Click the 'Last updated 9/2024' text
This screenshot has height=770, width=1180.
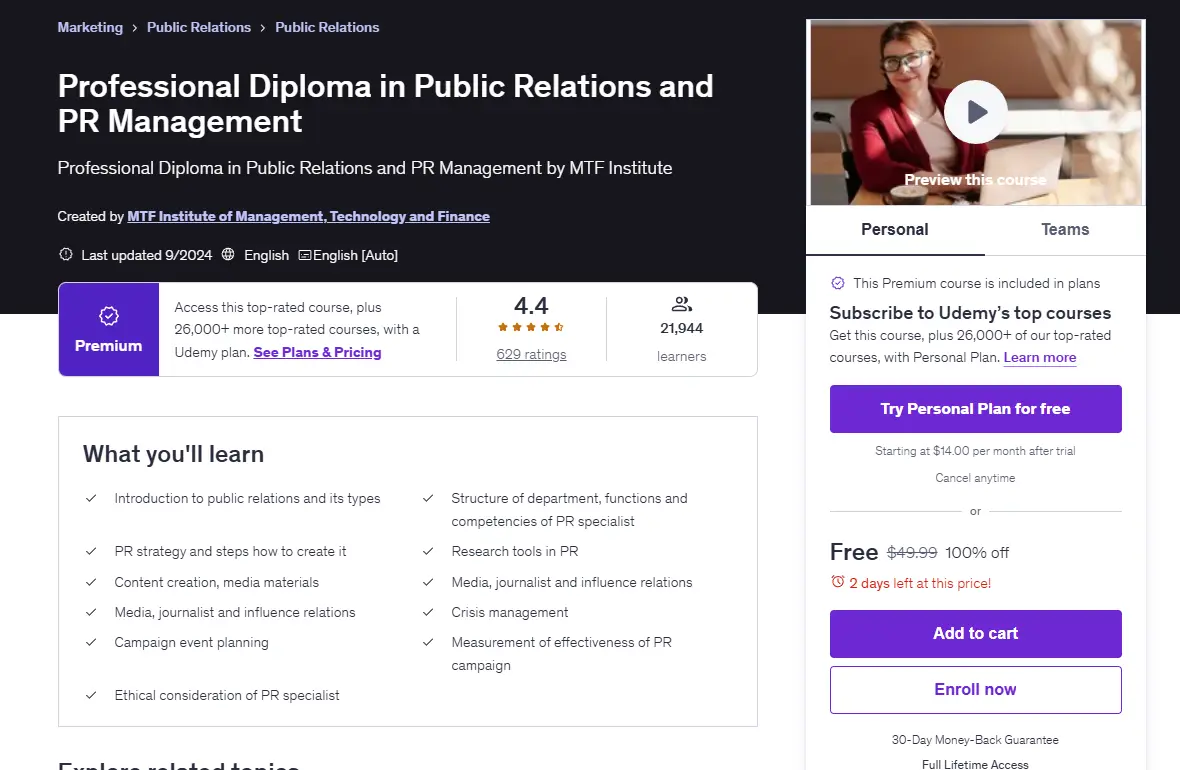147,255
